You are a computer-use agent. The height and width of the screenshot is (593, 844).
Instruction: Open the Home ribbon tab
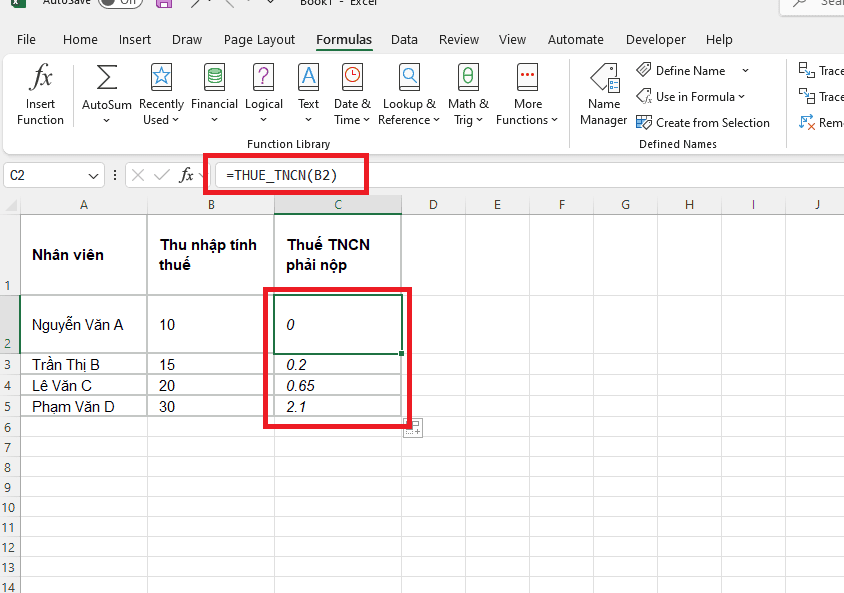[80, 40]
